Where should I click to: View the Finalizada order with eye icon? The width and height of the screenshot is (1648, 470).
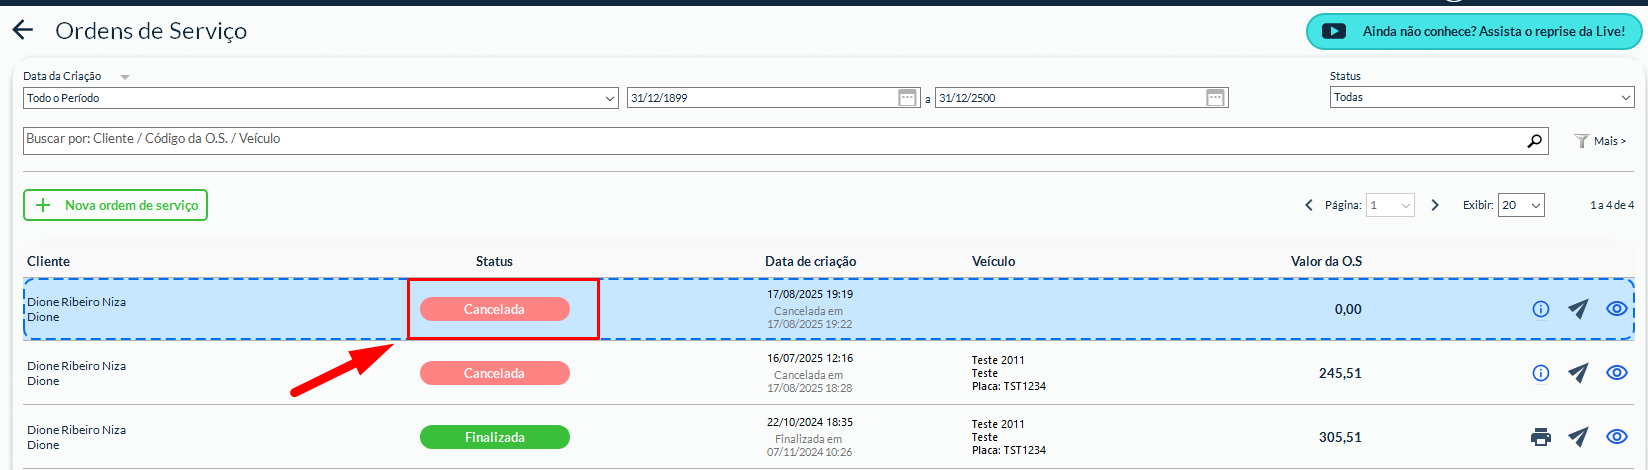pos(1616,437)
